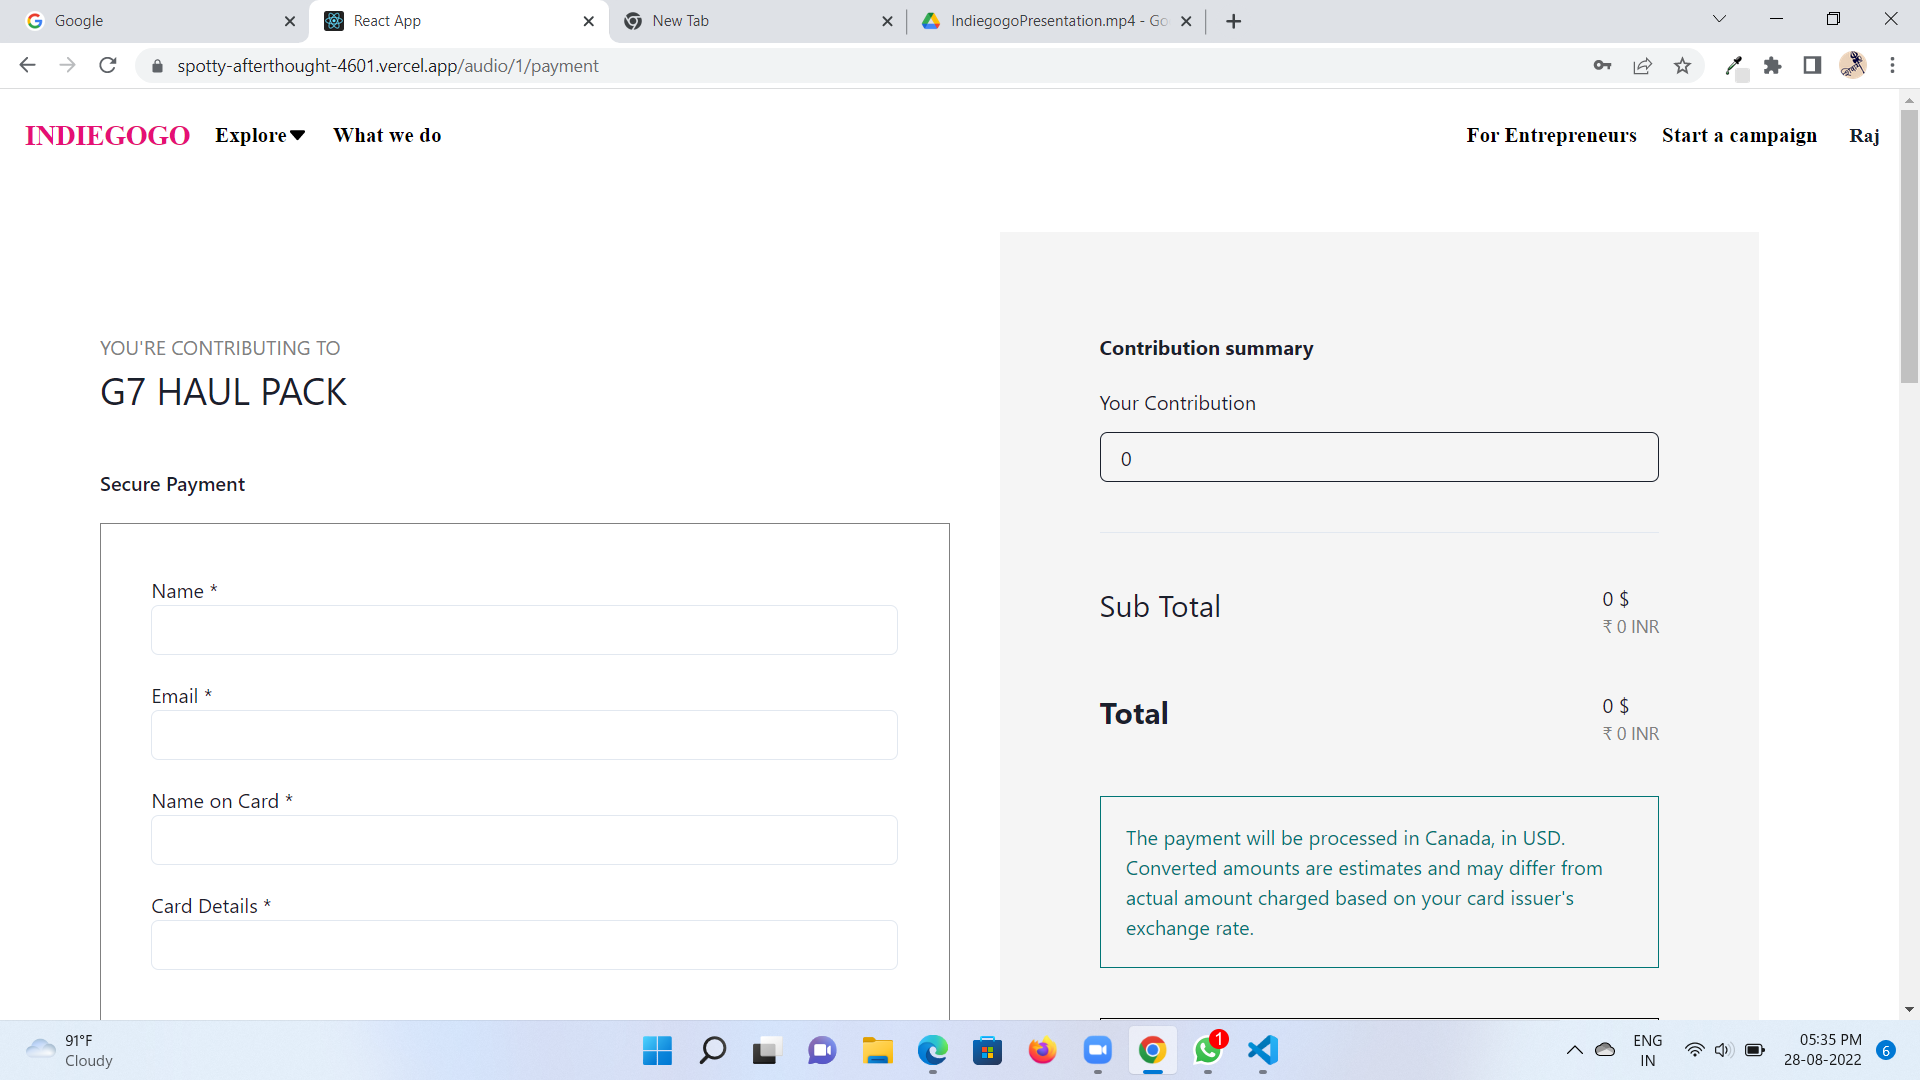Reload the current page
This screenshot has height=1080, width=1920.
pyautogui.click(x=108, y=65)
